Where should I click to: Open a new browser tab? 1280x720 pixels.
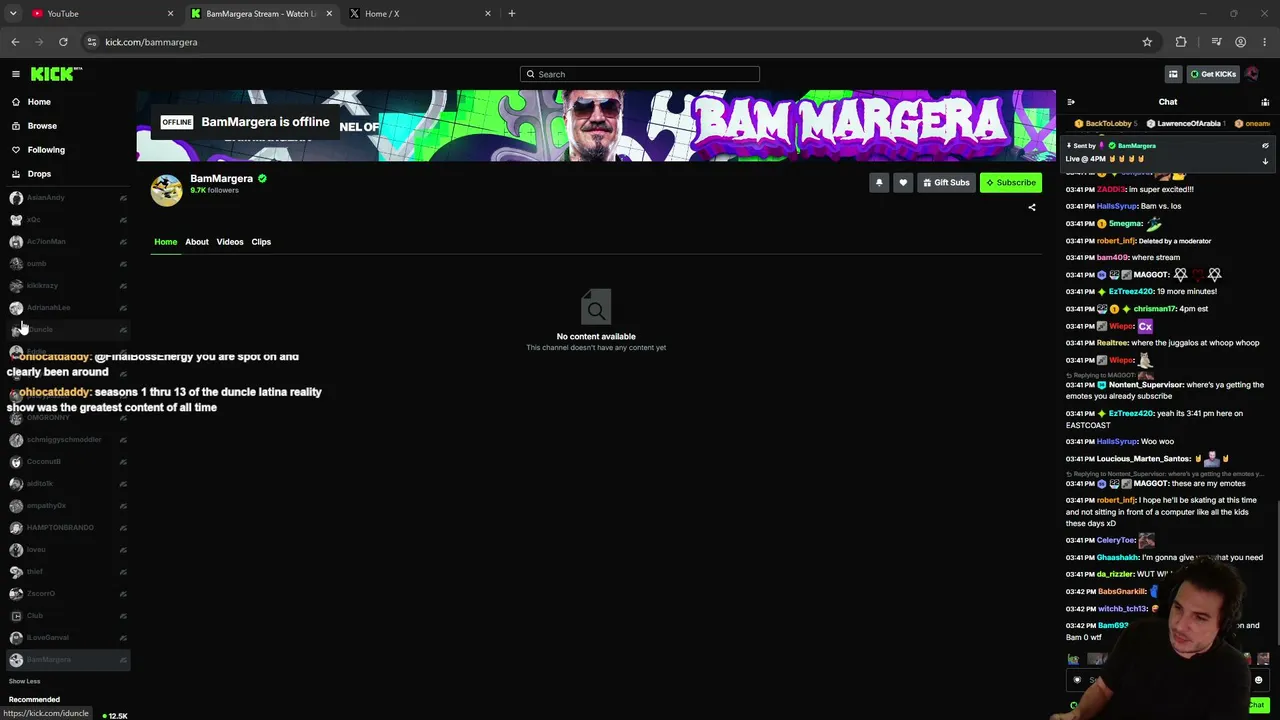[x=512, y=14]
